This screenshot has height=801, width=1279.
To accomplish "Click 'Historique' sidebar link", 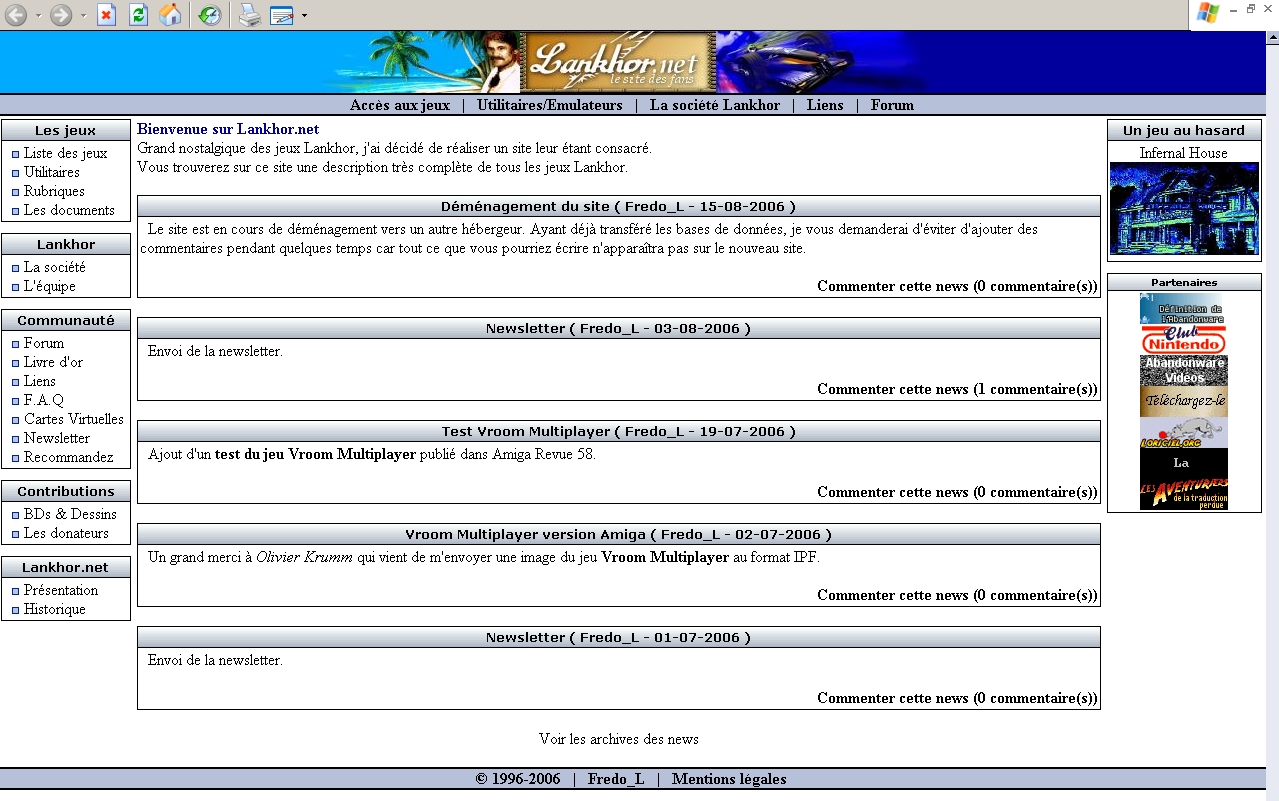I will pos(55,609).
